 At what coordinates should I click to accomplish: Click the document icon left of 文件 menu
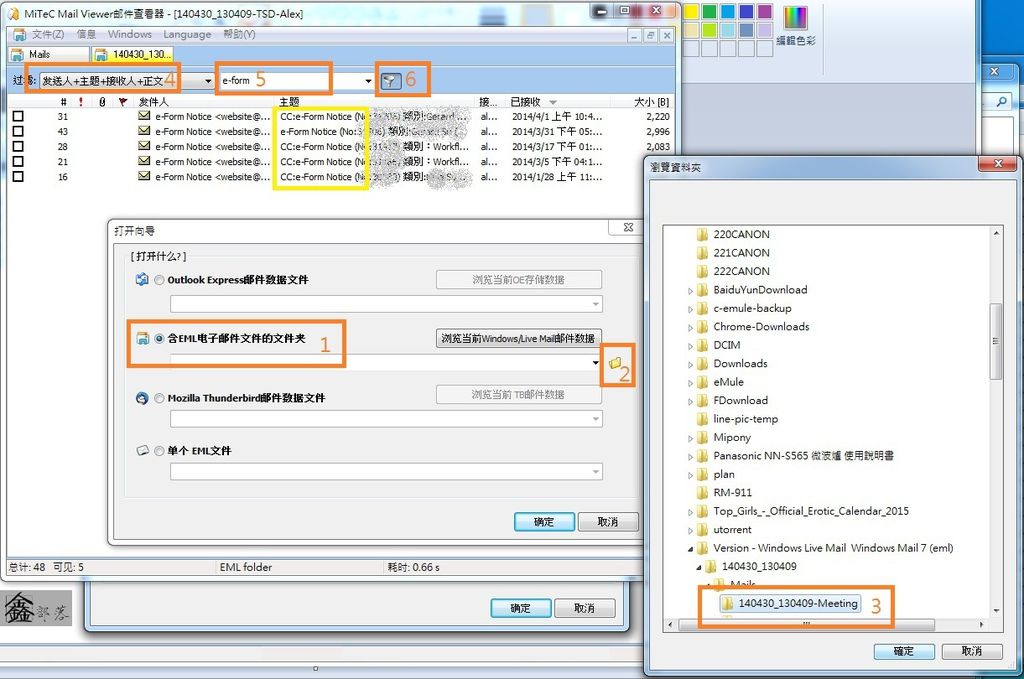coord(20,34)
